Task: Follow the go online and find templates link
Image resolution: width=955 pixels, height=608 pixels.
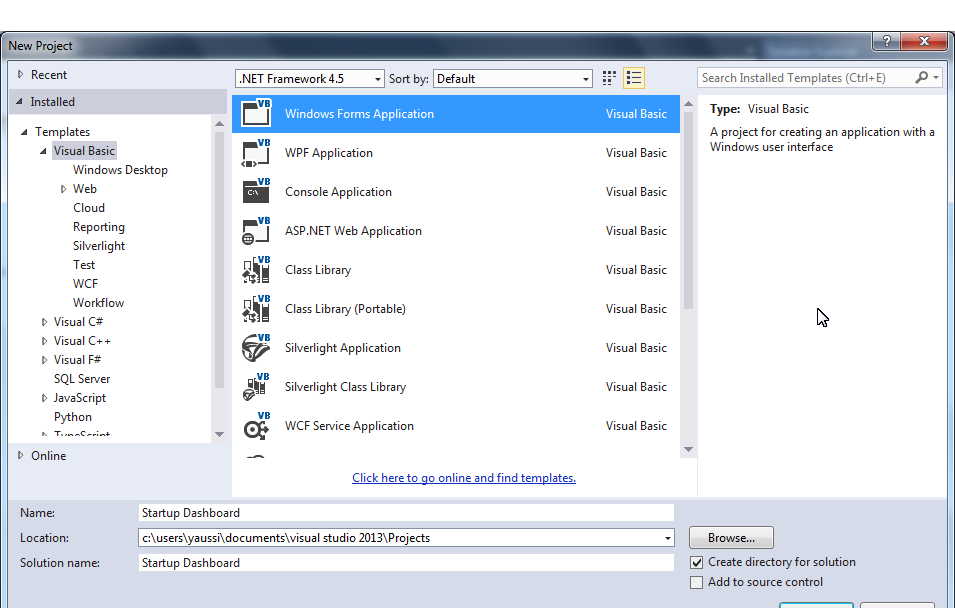Action: click(x=463, y=477)
